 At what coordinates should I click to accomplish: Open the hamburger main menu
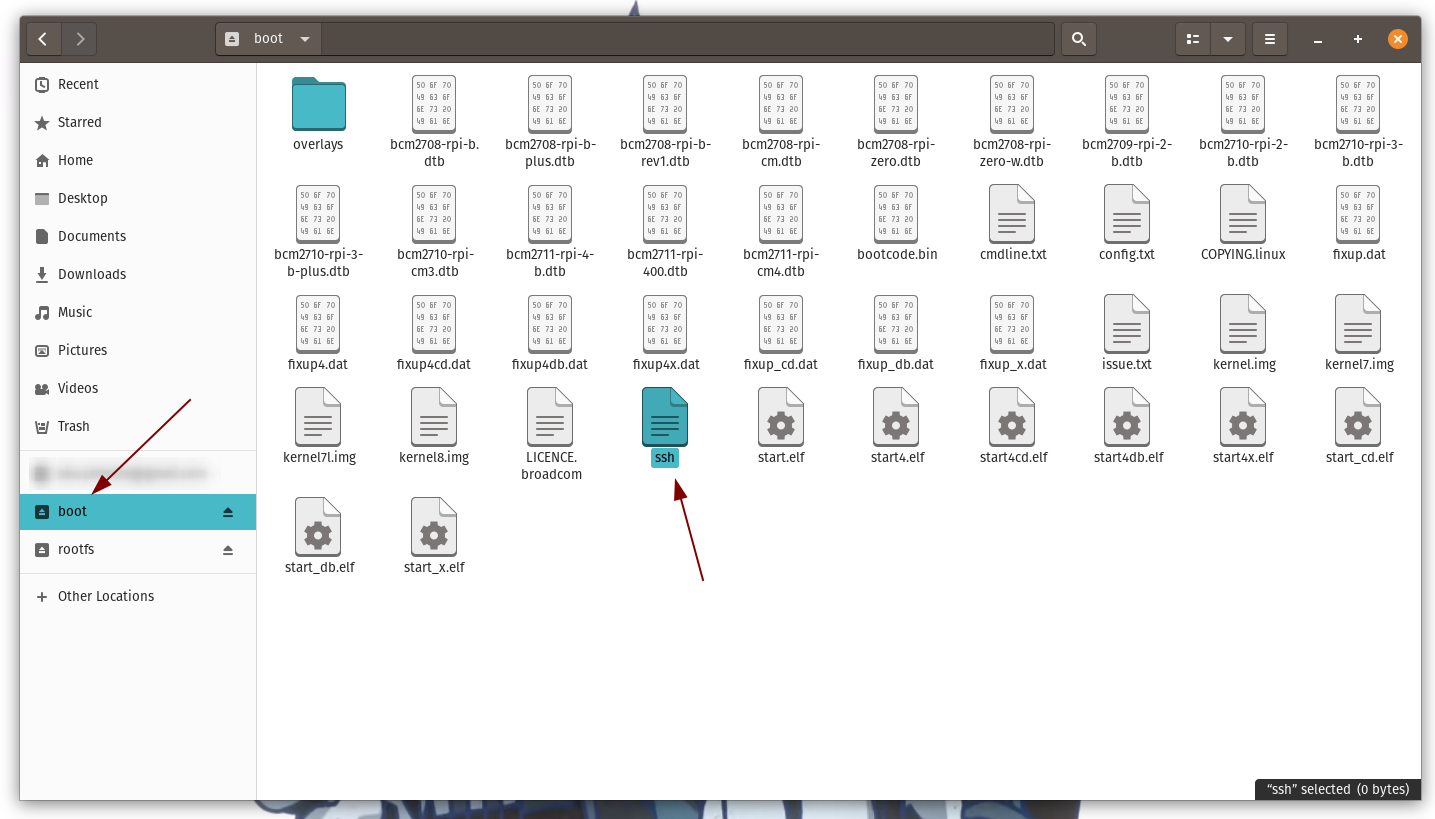(x=1270, y=39)
